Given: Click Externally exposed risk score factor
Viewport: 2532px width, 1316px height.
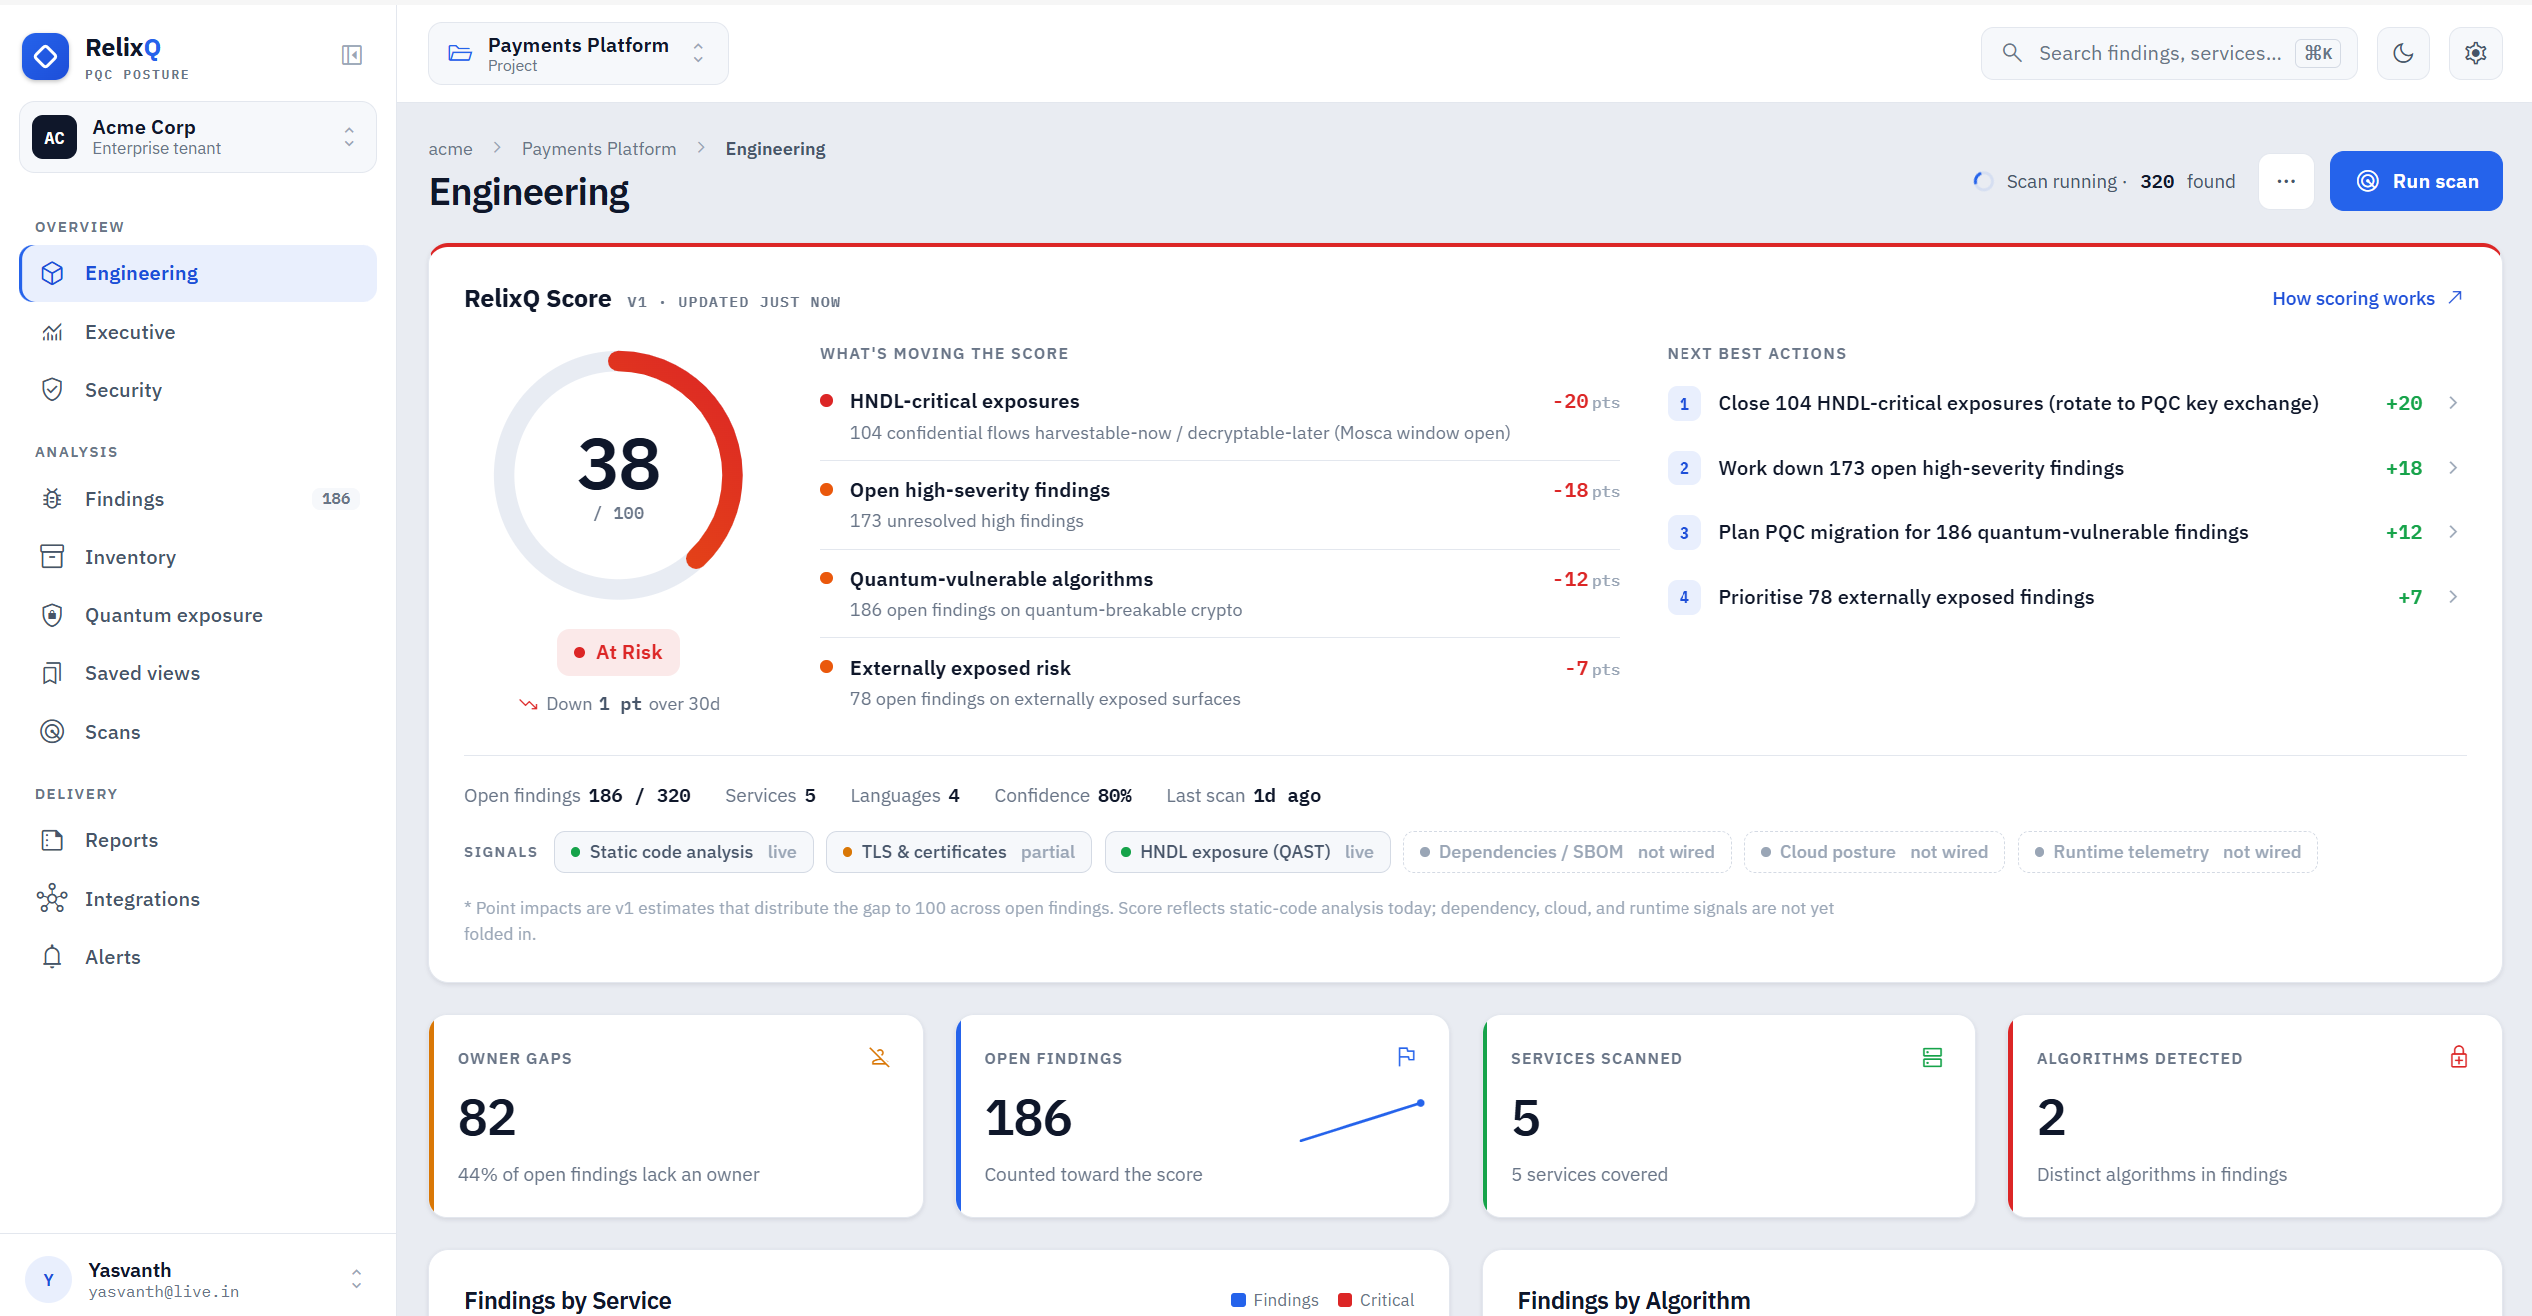Looking at the screenshot, I should (x=1219, y=683).
